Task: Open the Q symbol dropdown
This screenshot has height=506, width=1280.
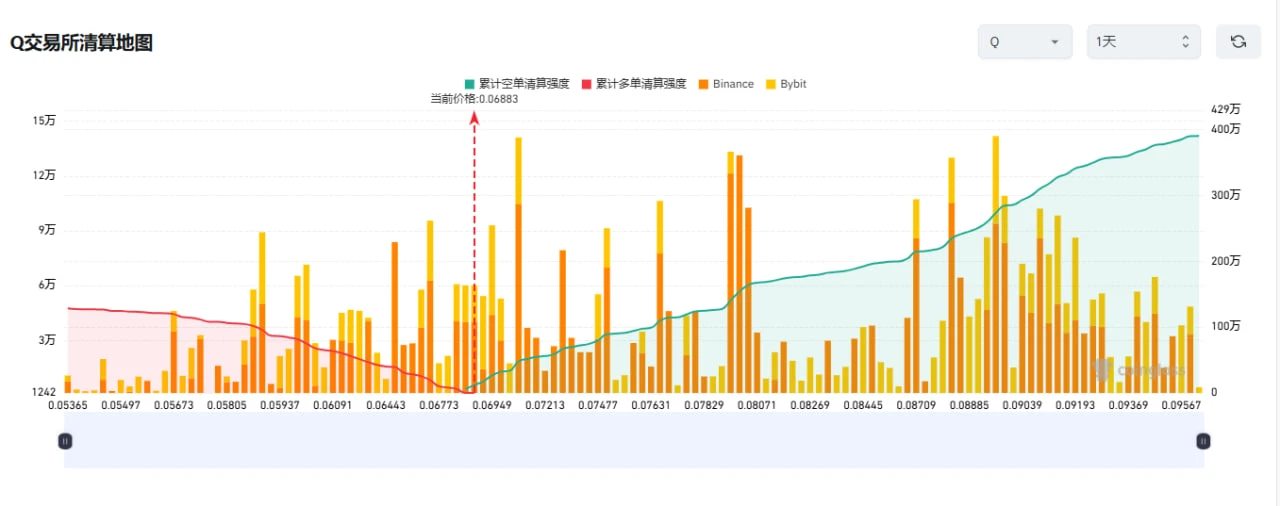Action: (x=1025, y=42)
